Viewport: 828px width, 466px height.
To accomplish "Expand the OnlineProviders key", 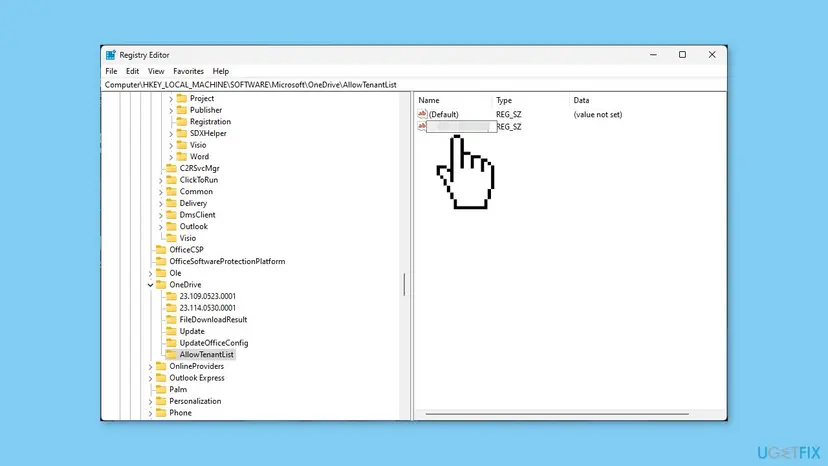I will pos(150,366).
